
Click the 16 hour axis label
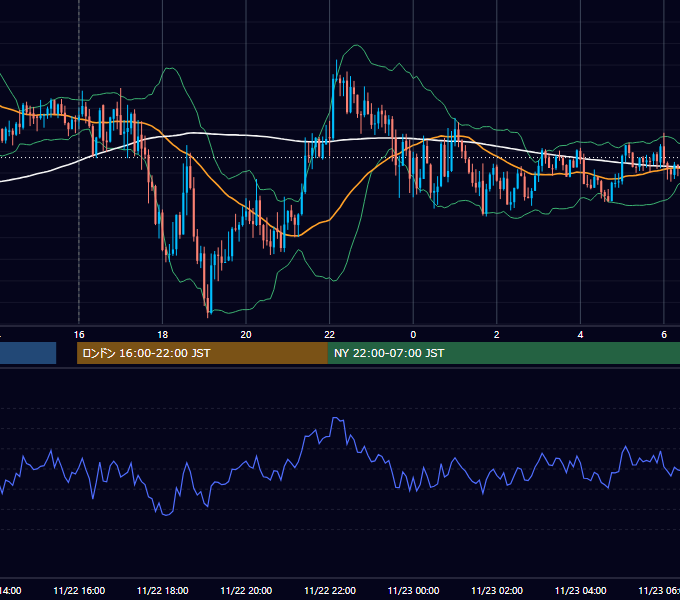[x=79, y=335]
